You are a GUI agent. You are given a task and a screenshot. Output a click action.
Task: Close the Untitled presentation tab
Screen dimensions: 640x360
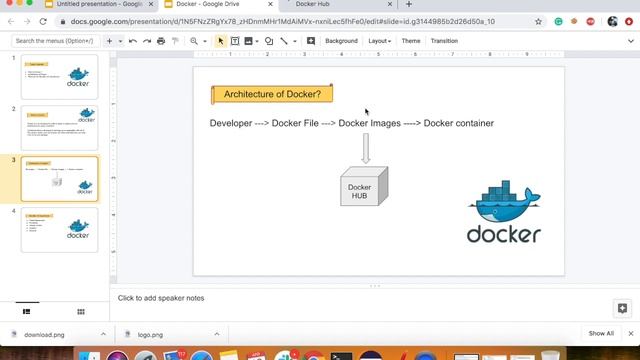151,4
